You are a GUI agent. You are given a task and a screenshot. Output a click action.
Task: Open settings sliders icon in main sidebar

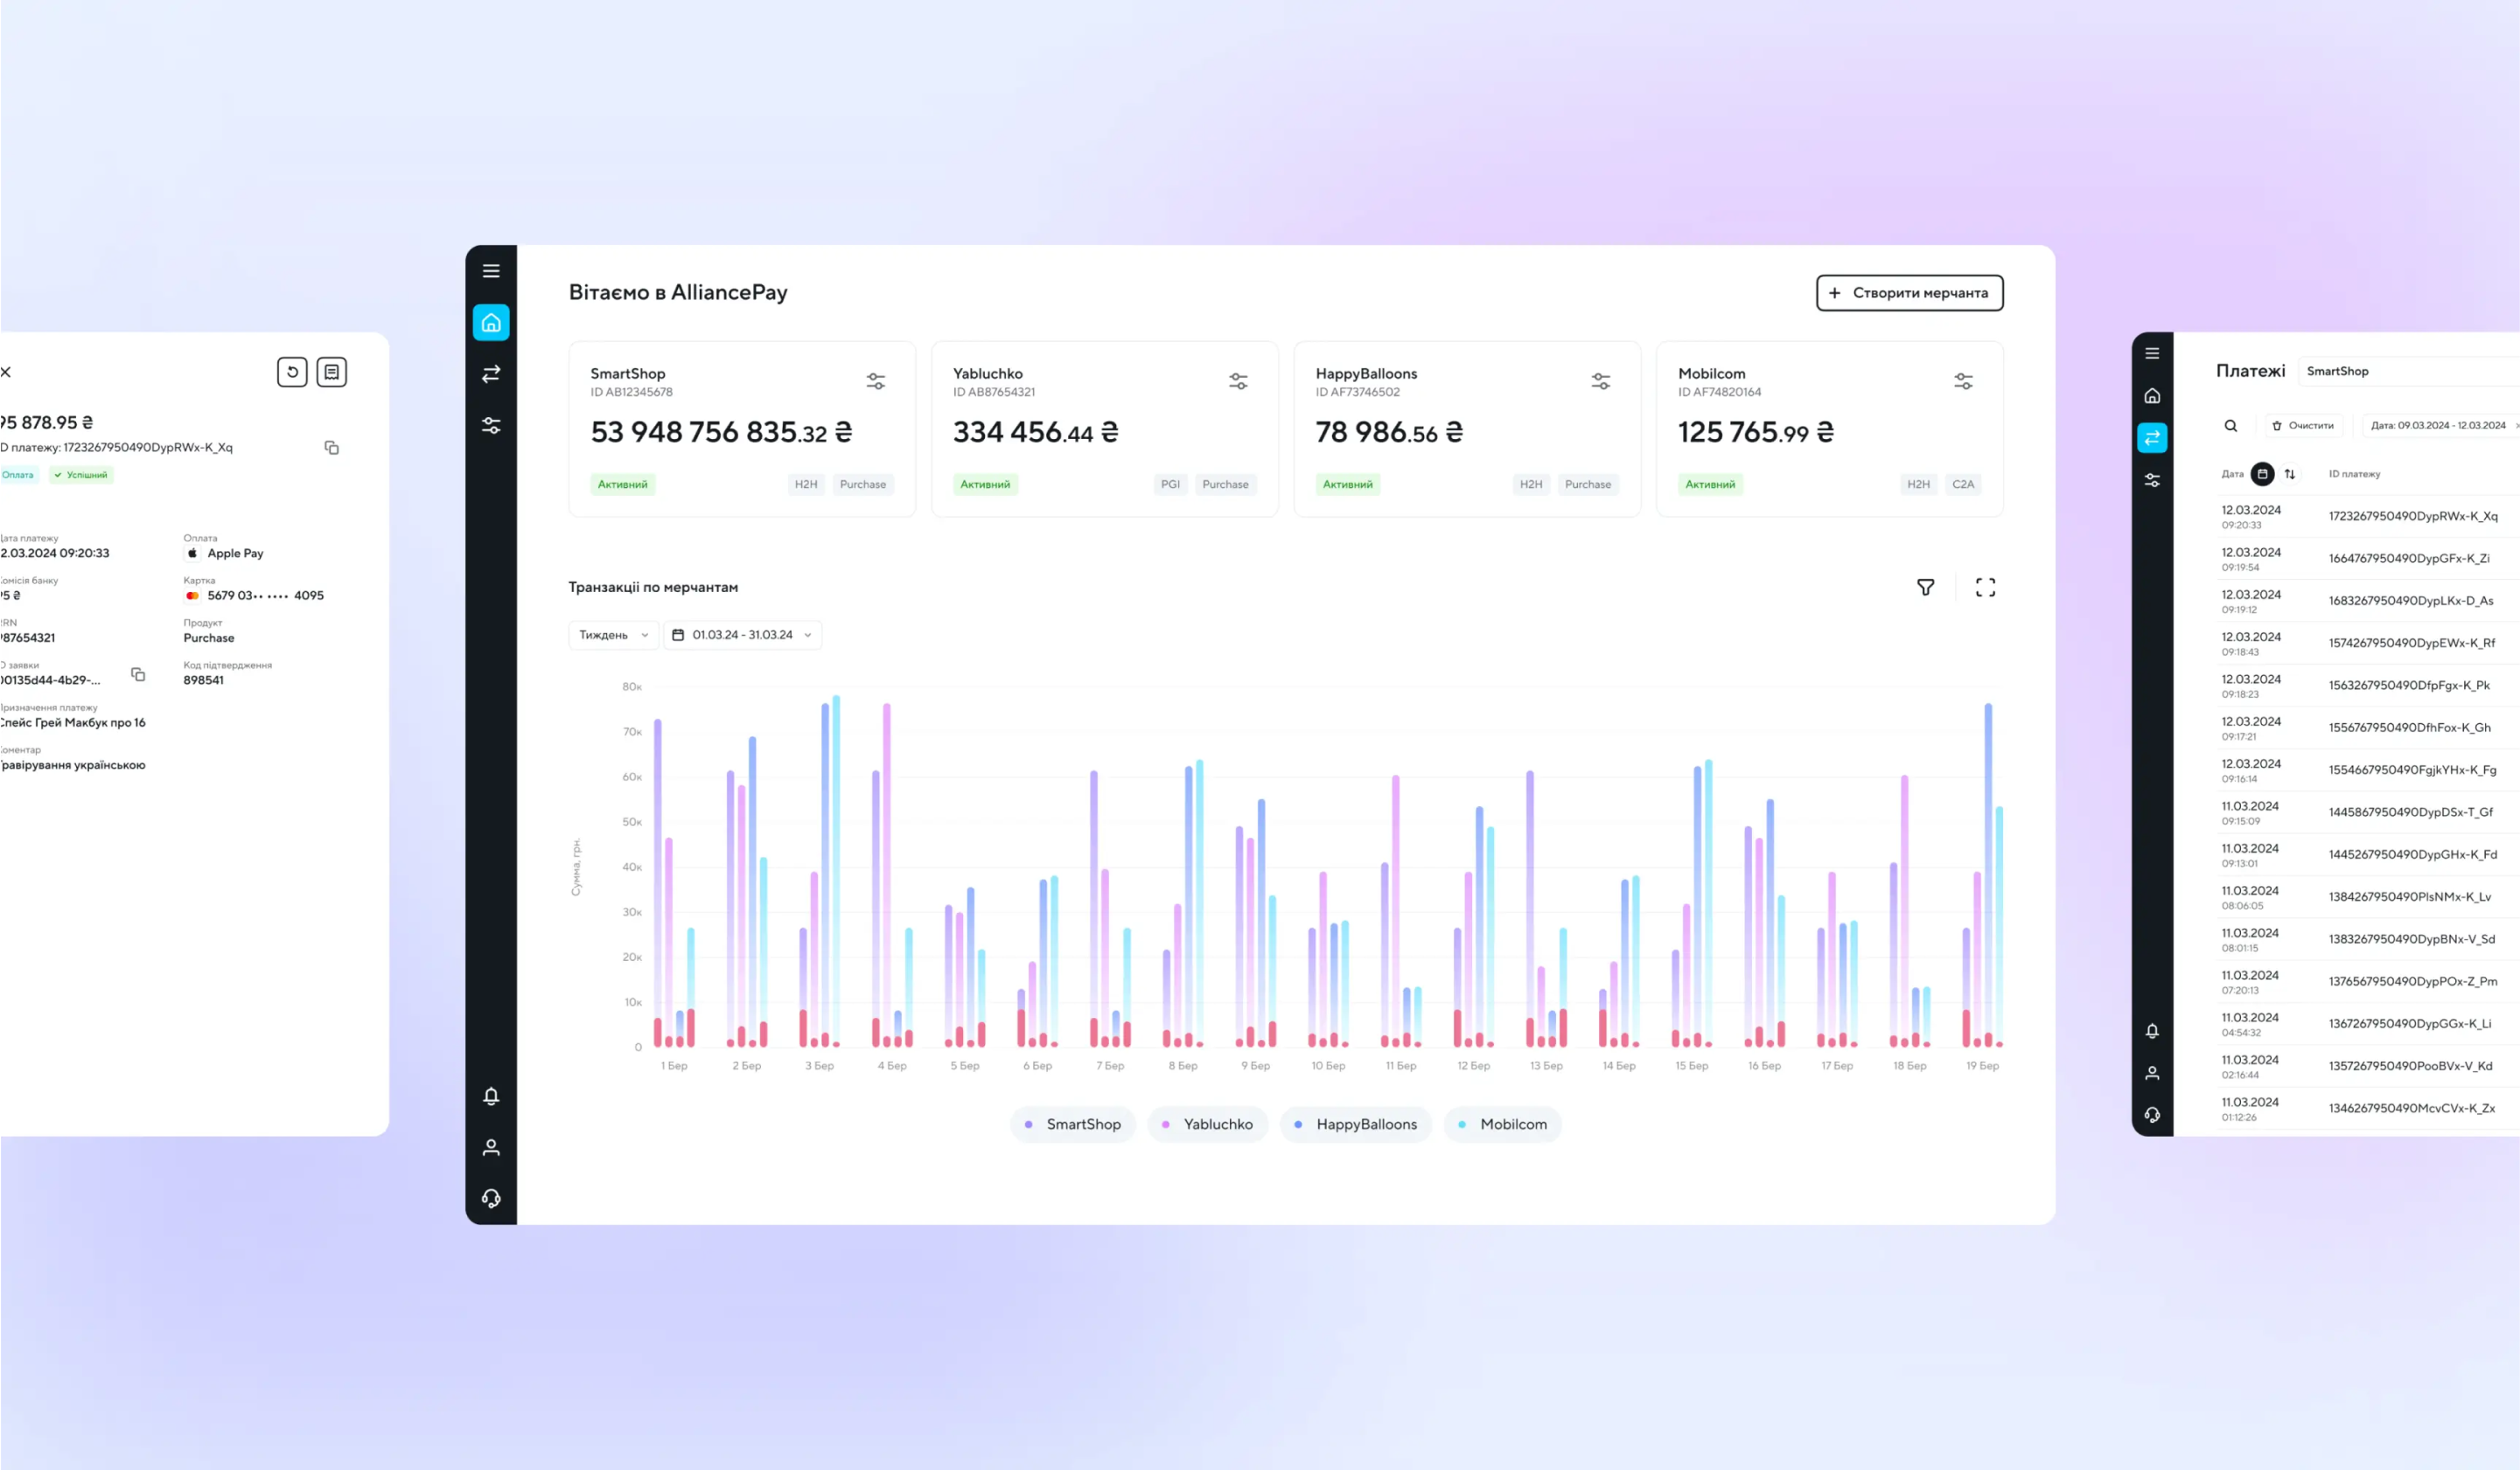(491, 425)
